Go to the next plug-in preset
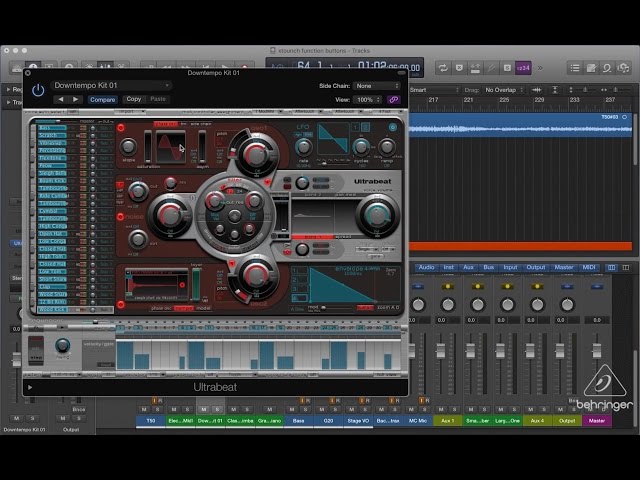 76,99
